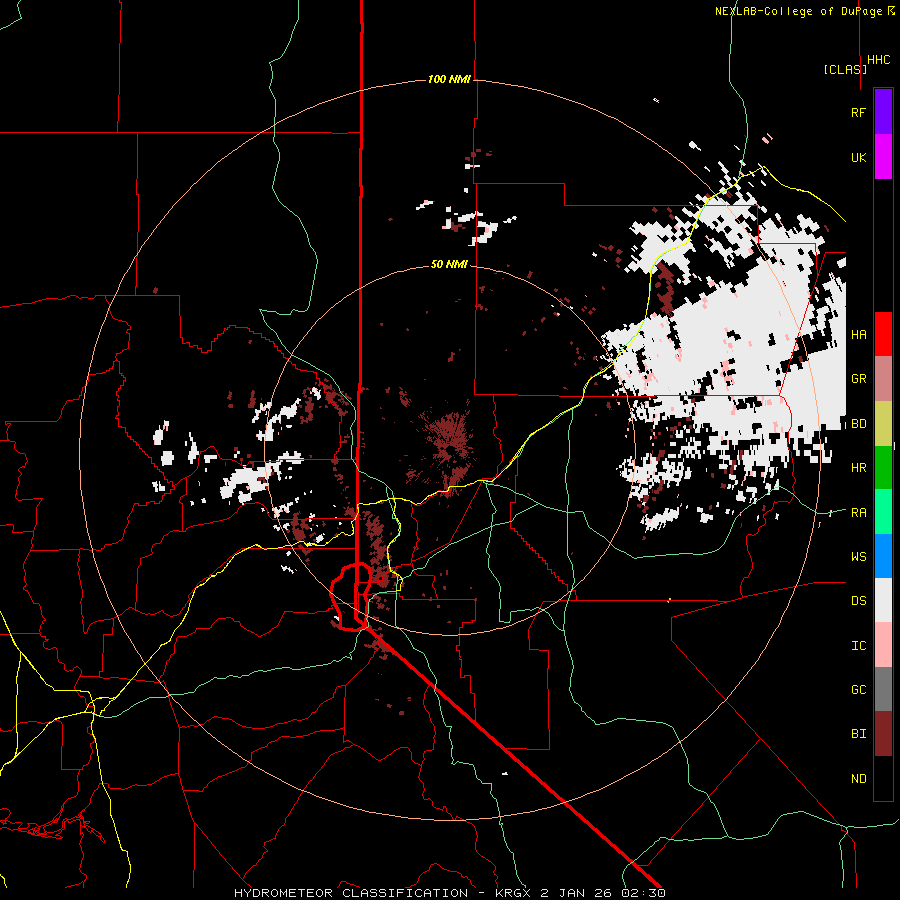The width and height of the screenshot is (900, 900).
Task: Click the HHC product label
Action: coord(879,60)
